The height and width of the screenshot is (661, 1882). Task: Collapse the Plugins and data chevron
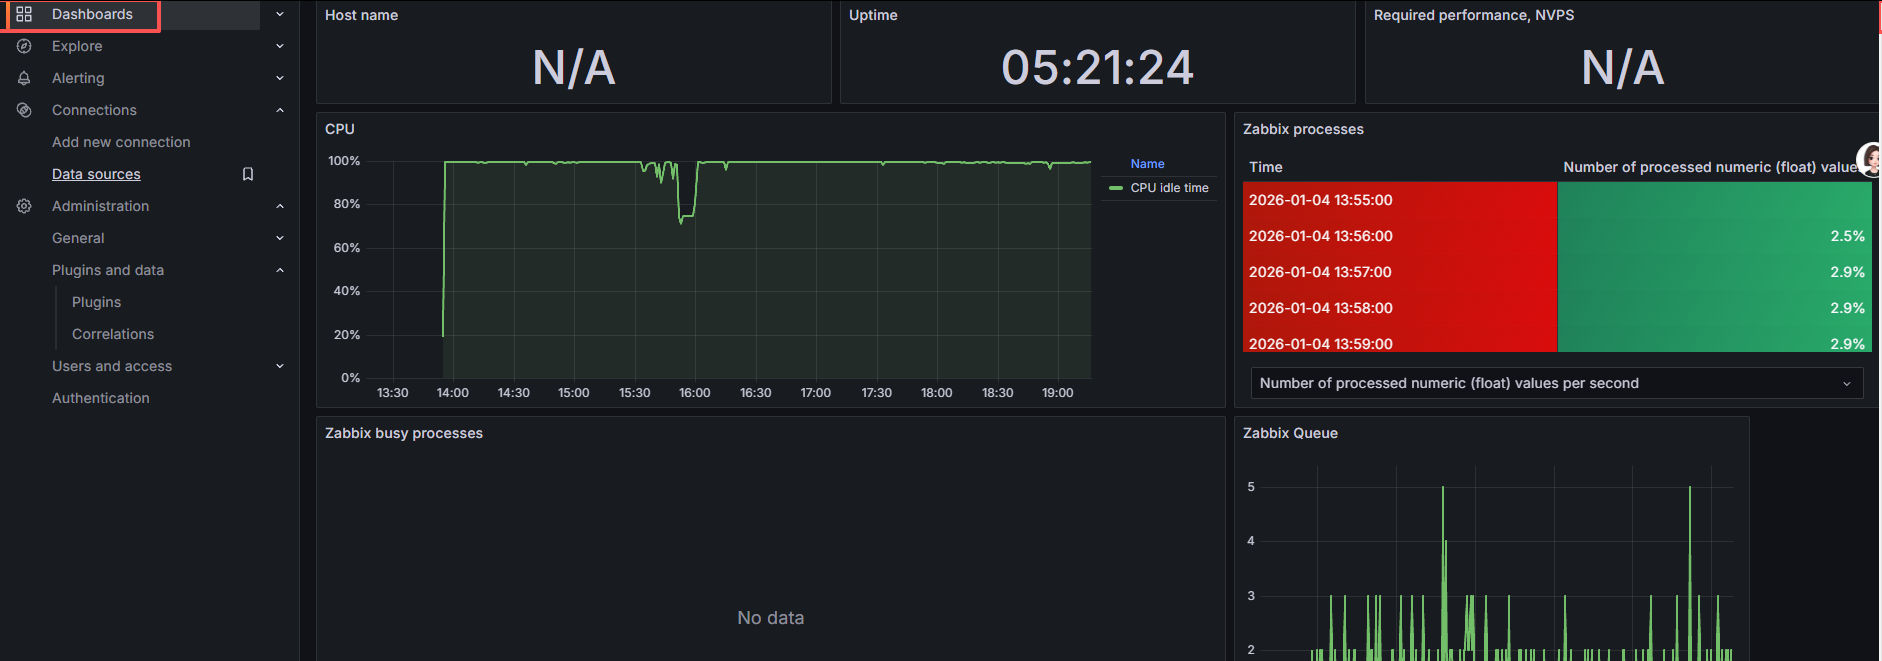[x=280, y=270]
